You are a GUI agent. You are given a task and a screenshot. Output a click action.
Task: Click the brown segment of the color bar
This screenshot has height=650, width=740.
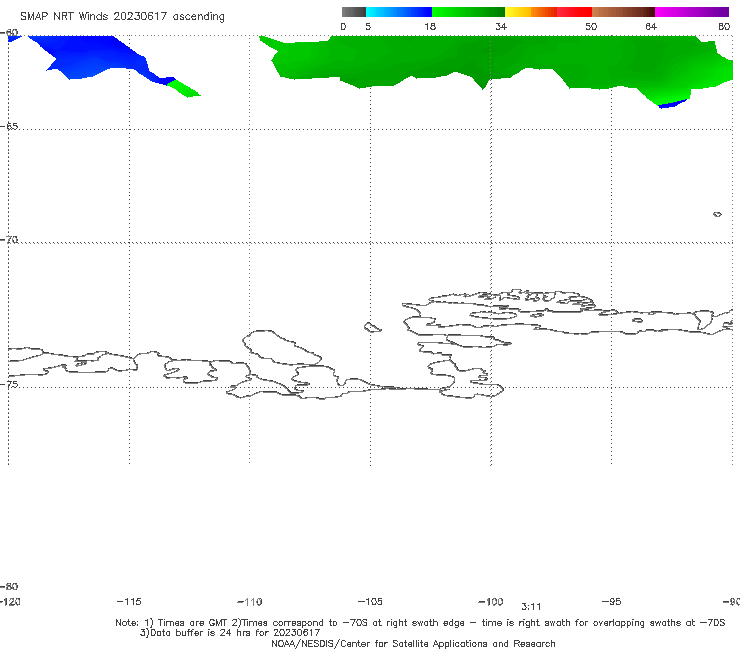[x=623, y=12]
